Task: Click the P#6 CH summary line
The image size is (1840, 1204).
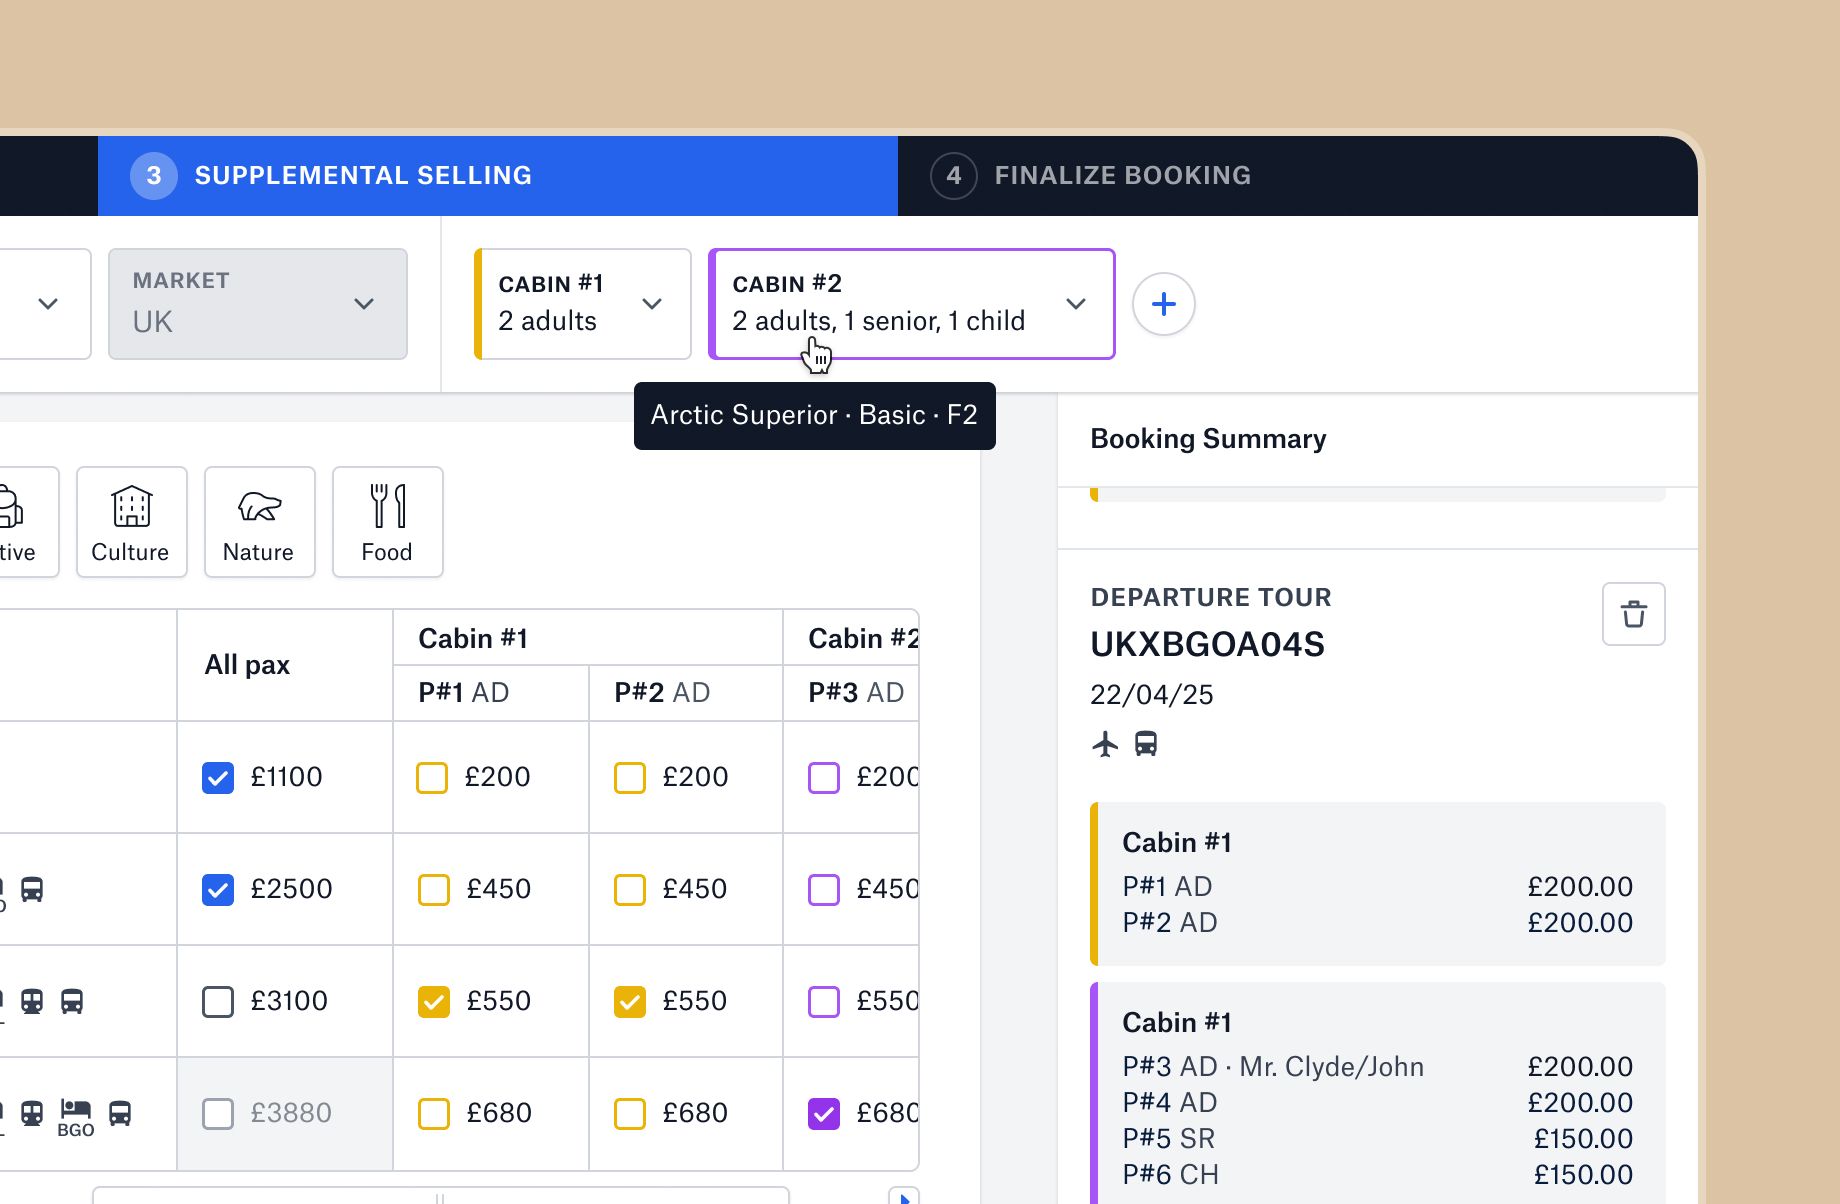Action: pyautogui.click(x=1378, y=1175)
